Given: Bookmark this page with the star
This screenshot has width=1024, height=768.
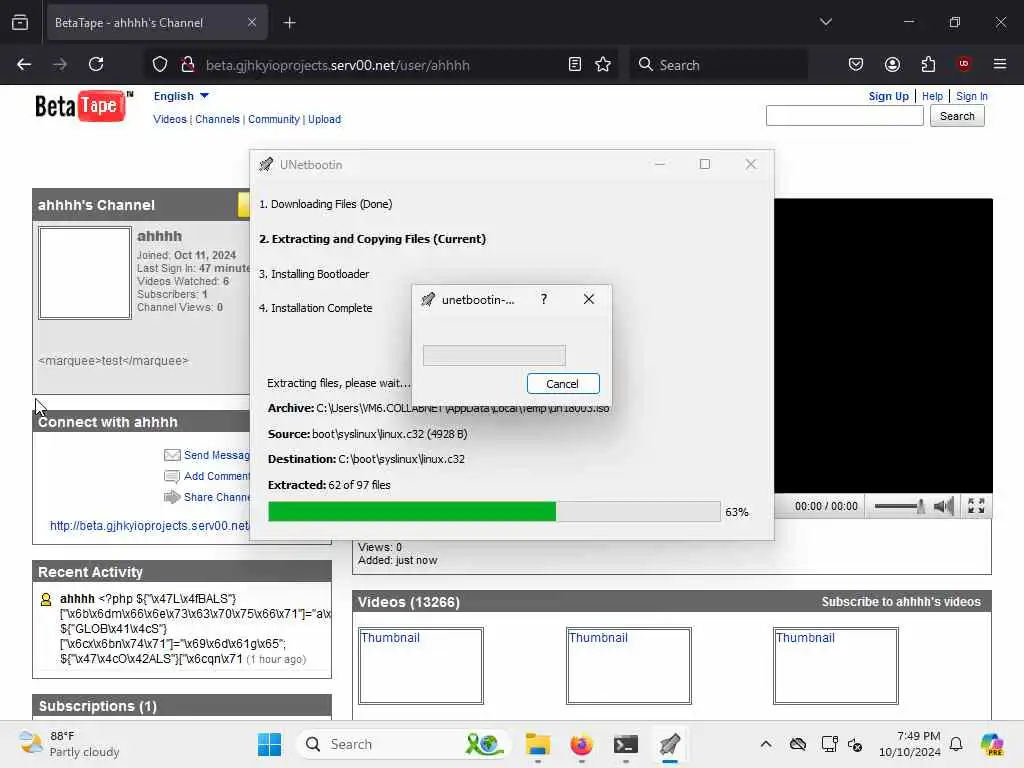Looking at the screenshot, I should tap(603, 65).
